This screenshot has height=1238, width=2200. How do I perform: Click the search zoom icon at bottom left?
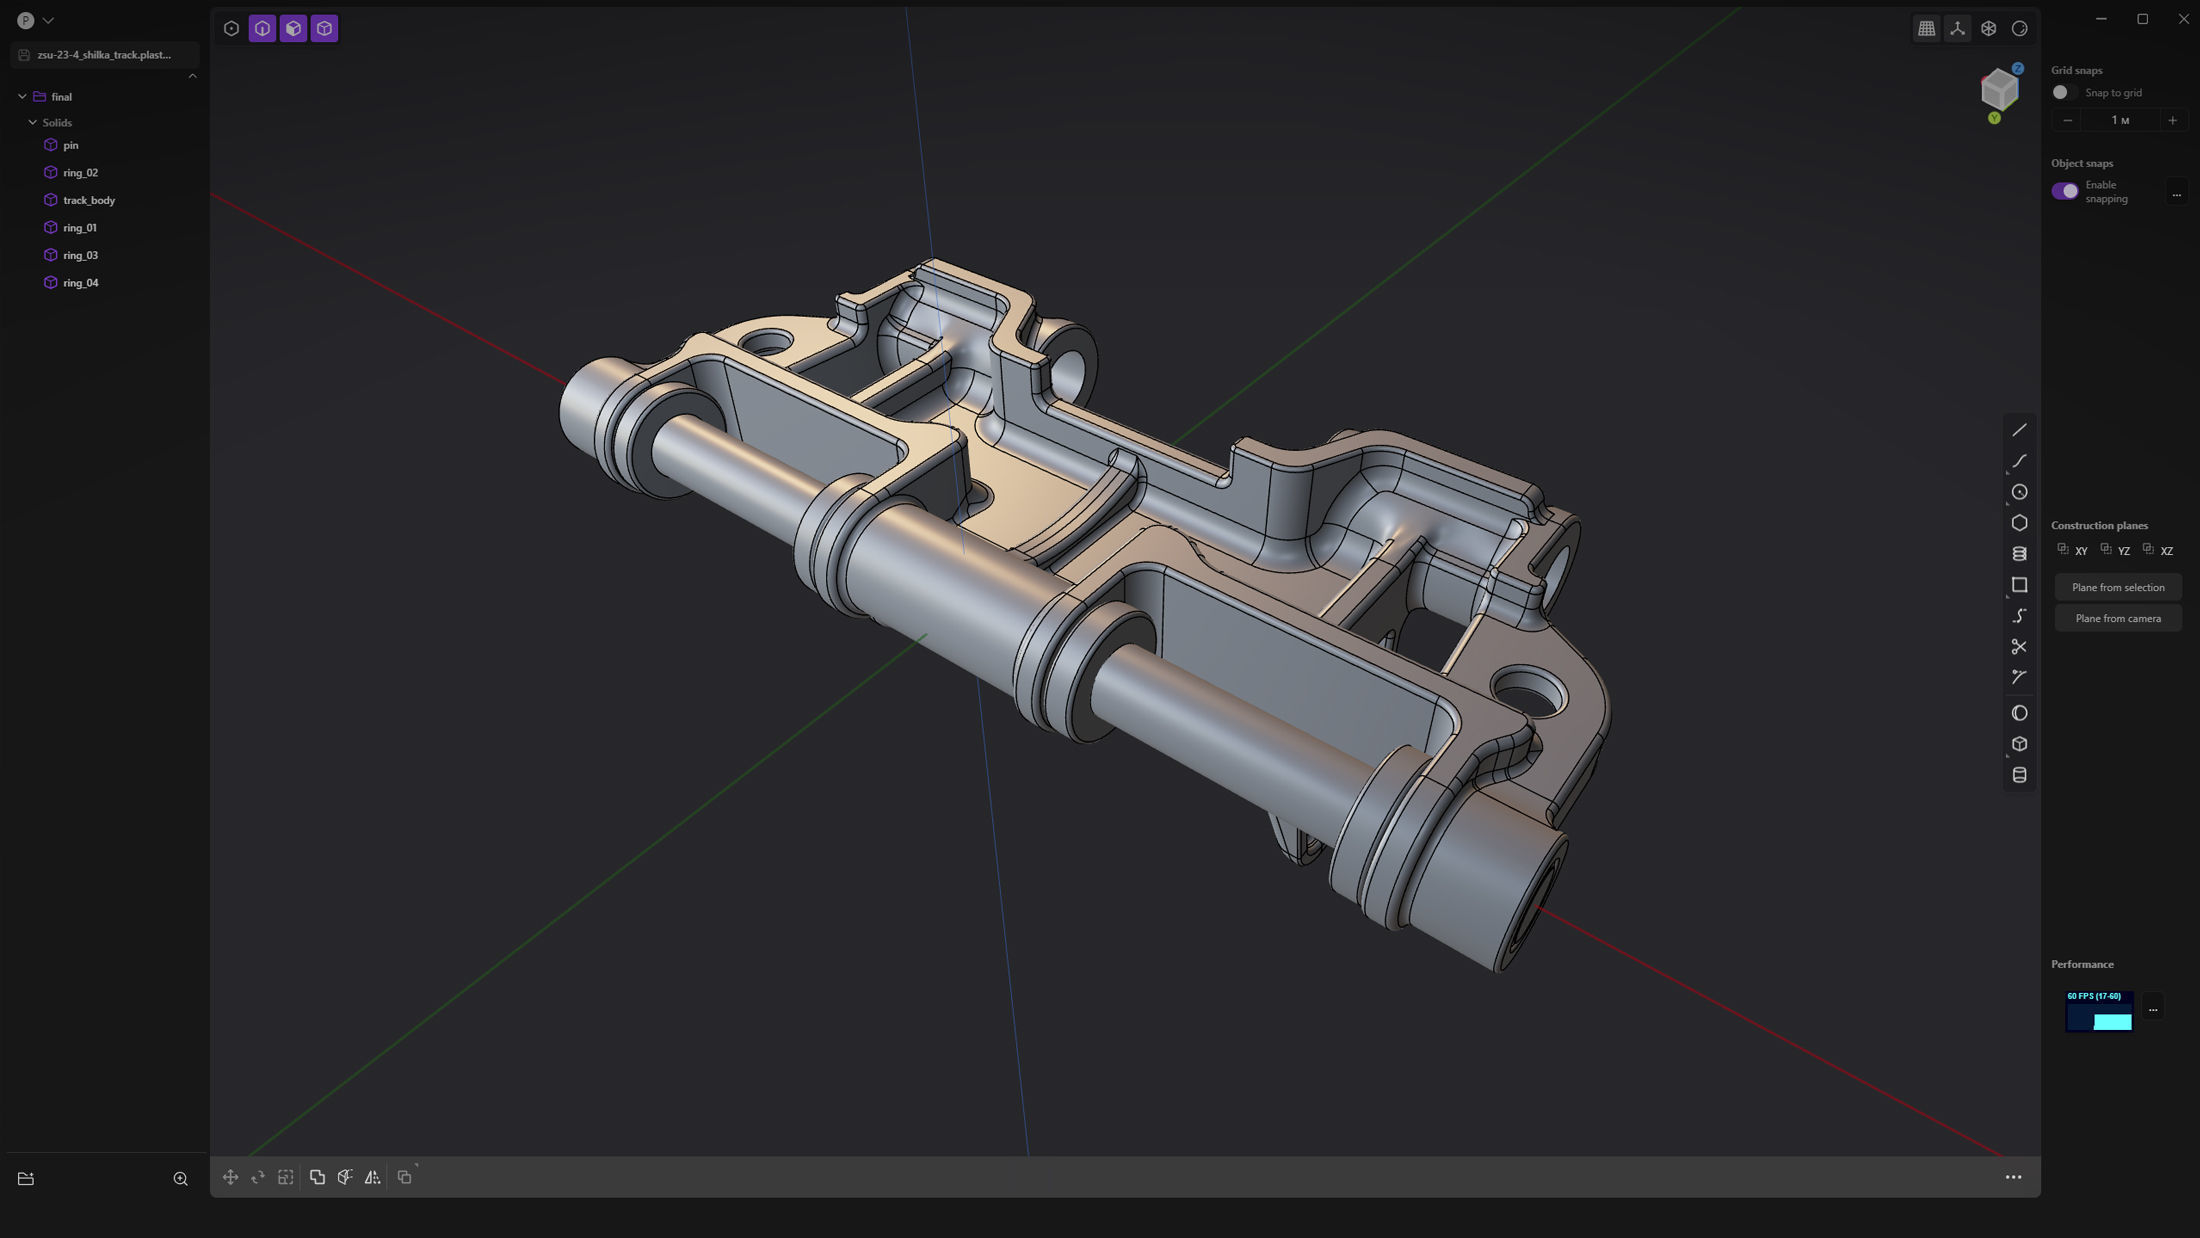pyautogui.click(x=181, y=1179)
